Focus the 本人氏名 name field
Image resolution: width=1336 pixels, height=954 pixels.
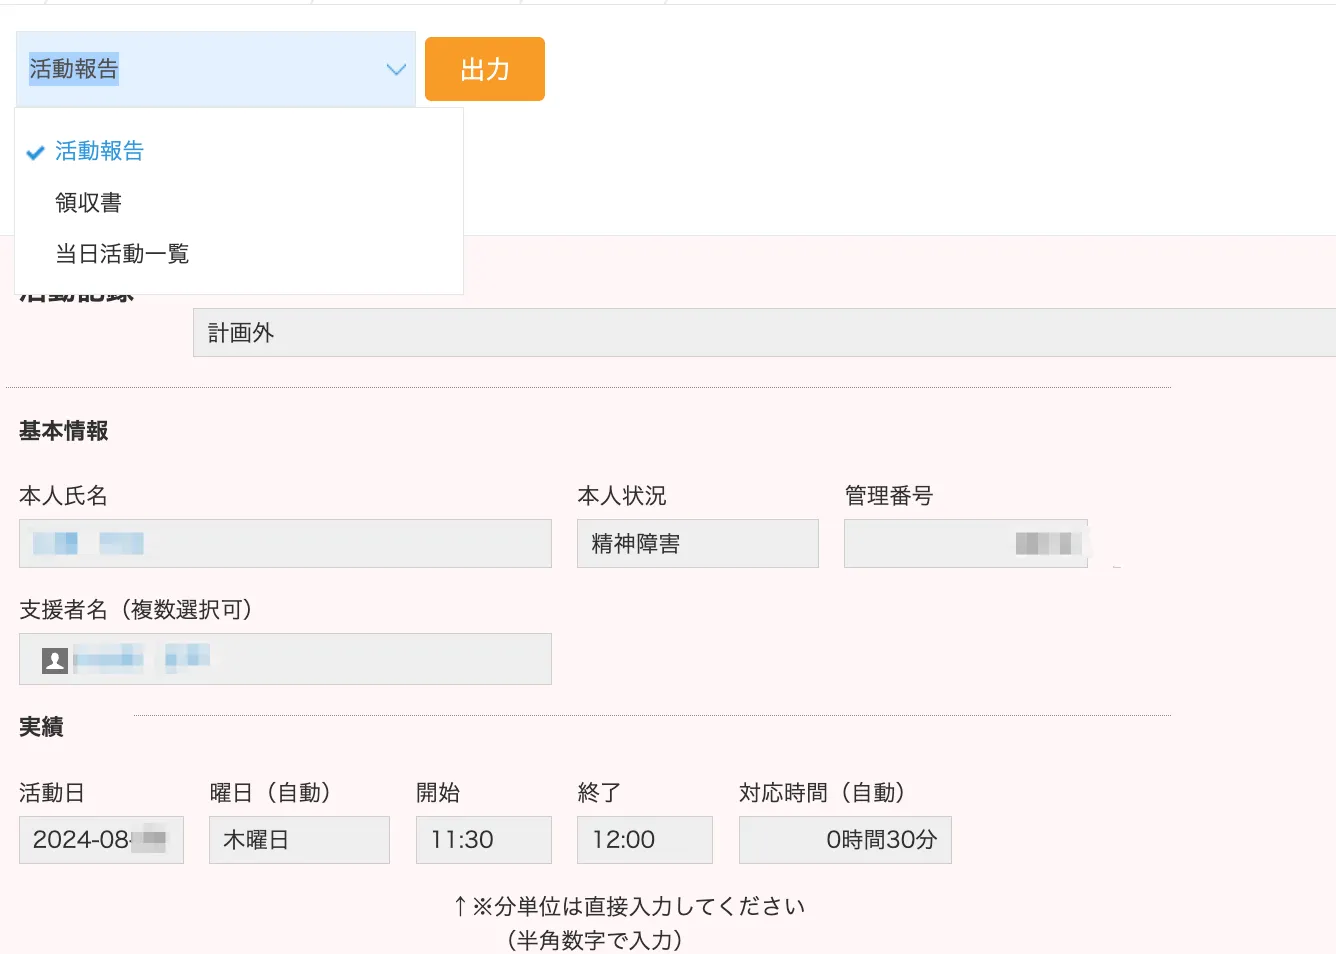tap(285, 544)
